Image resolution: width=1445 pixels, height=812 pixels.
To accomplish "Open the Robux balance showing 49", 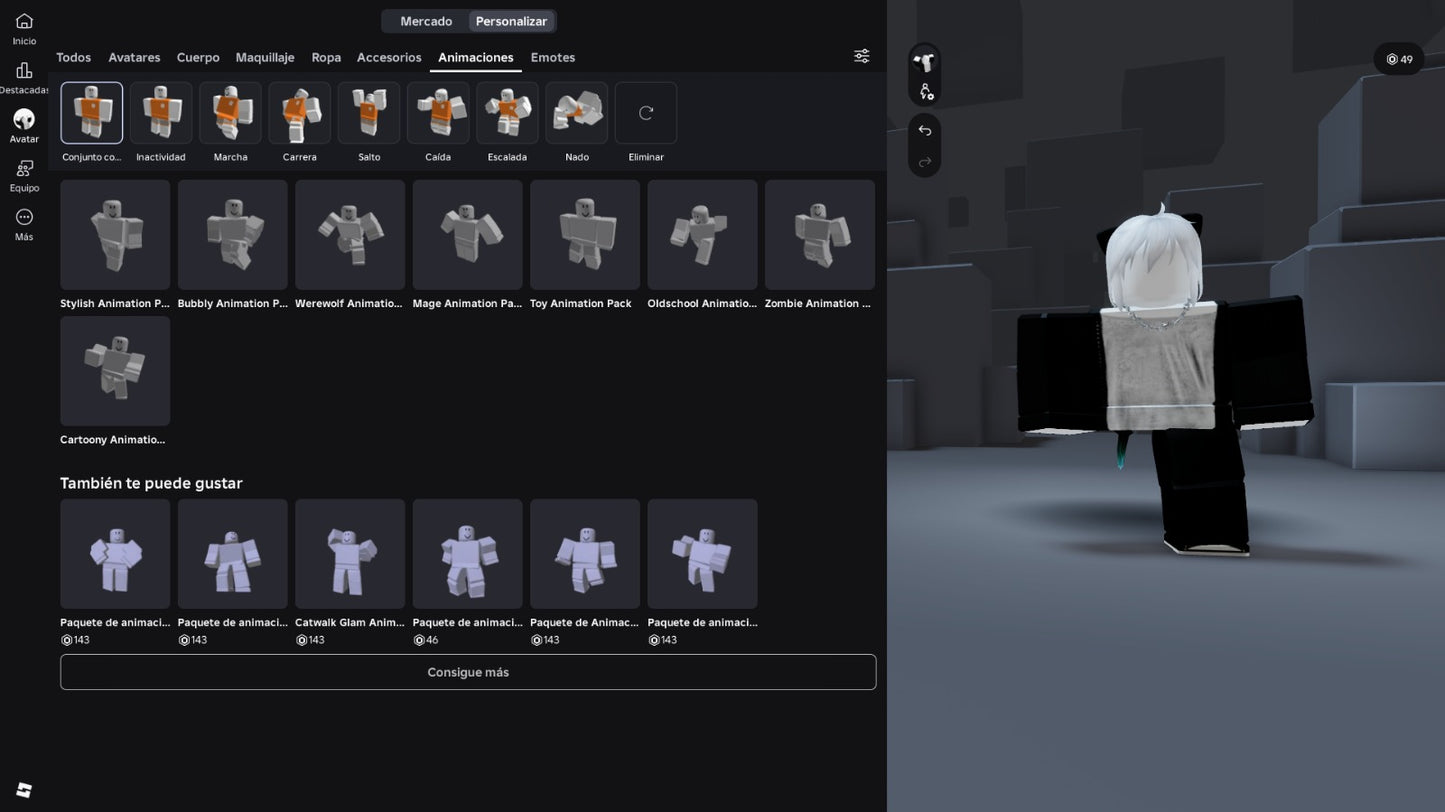I will point(1399,59).
